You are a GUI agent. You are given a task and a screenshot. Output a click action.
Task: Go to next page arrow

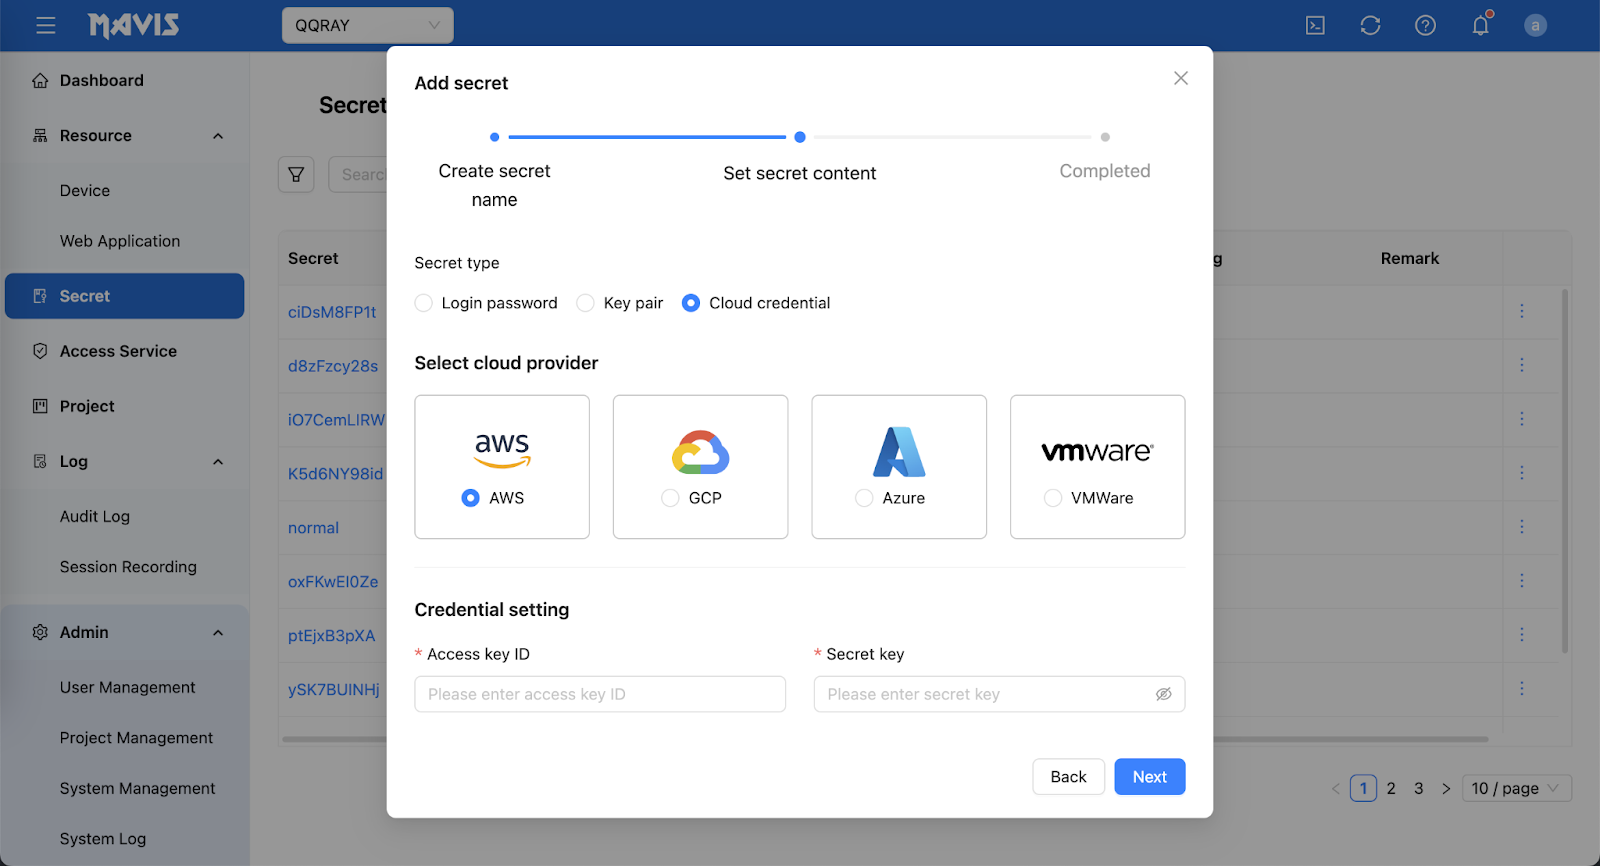(1446, 789)
